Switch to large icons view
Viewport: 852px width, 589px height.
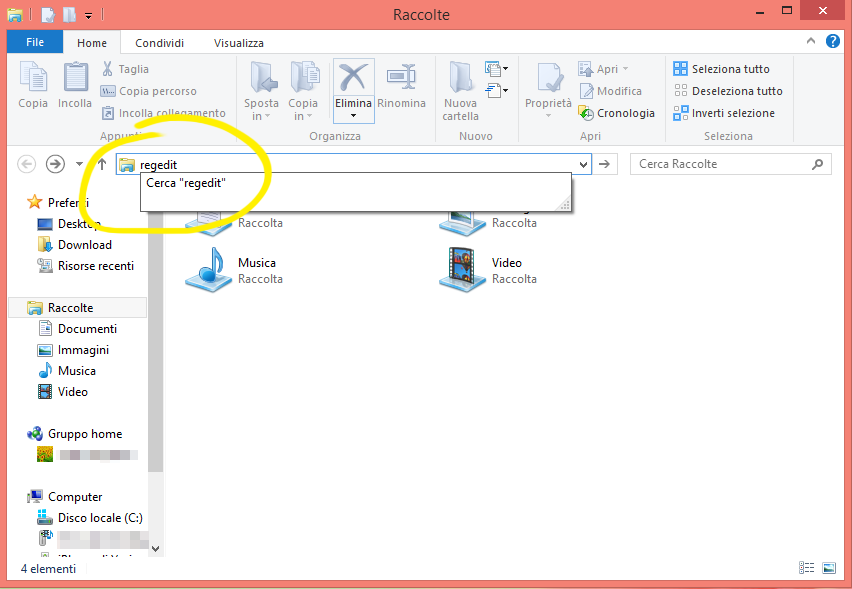(829, 568)
